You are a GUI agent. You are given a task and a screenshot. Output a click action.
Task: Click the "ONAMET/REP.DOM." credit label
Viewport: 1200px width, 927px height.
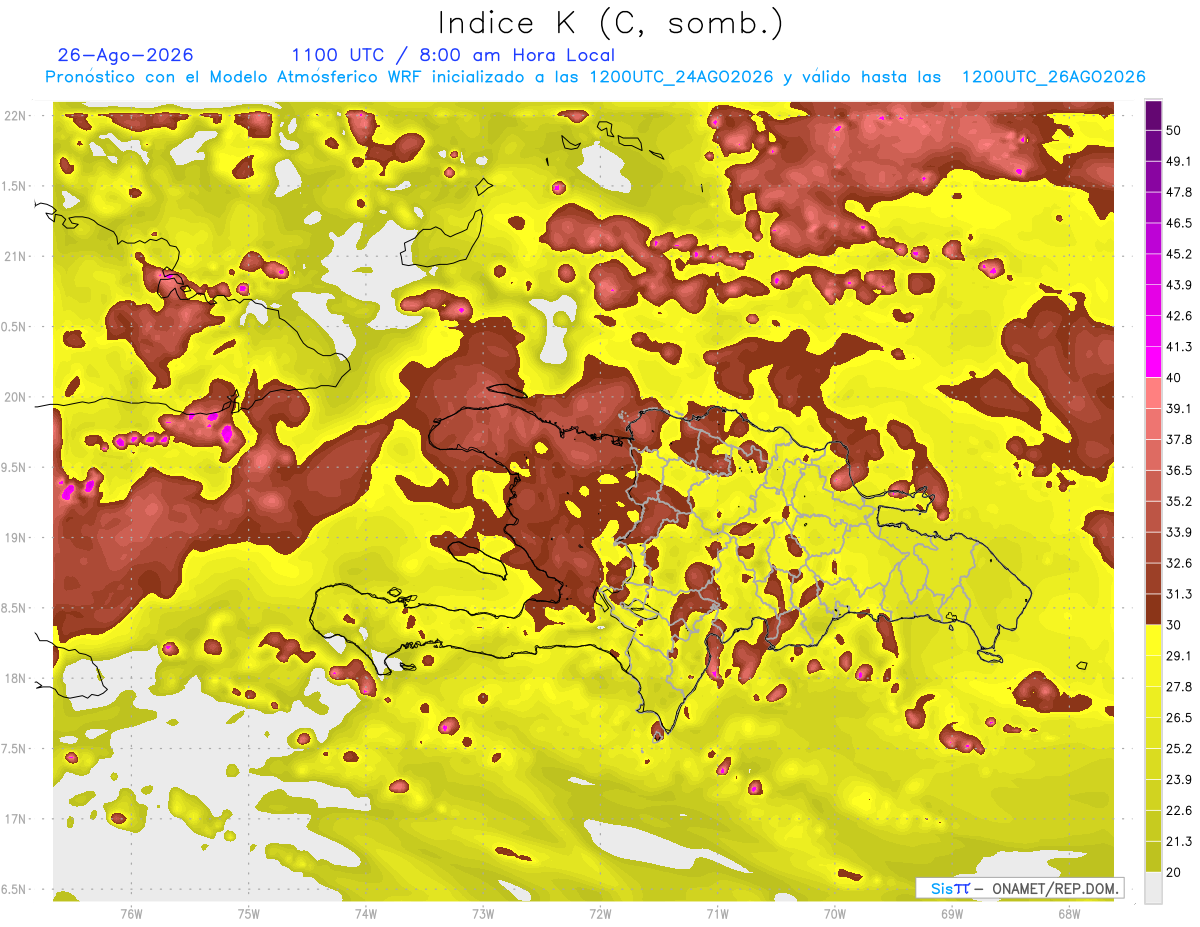click(1053, 888)
